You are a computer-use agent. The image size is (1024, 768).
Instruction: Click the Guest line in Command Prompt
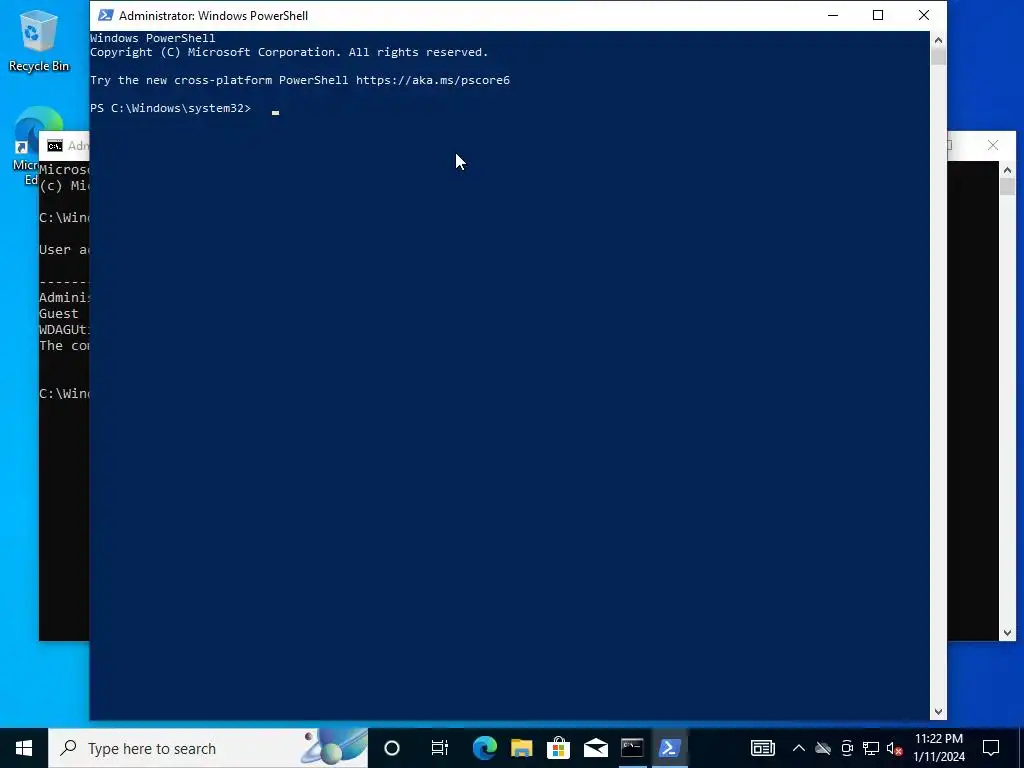[x=58, y=313]
